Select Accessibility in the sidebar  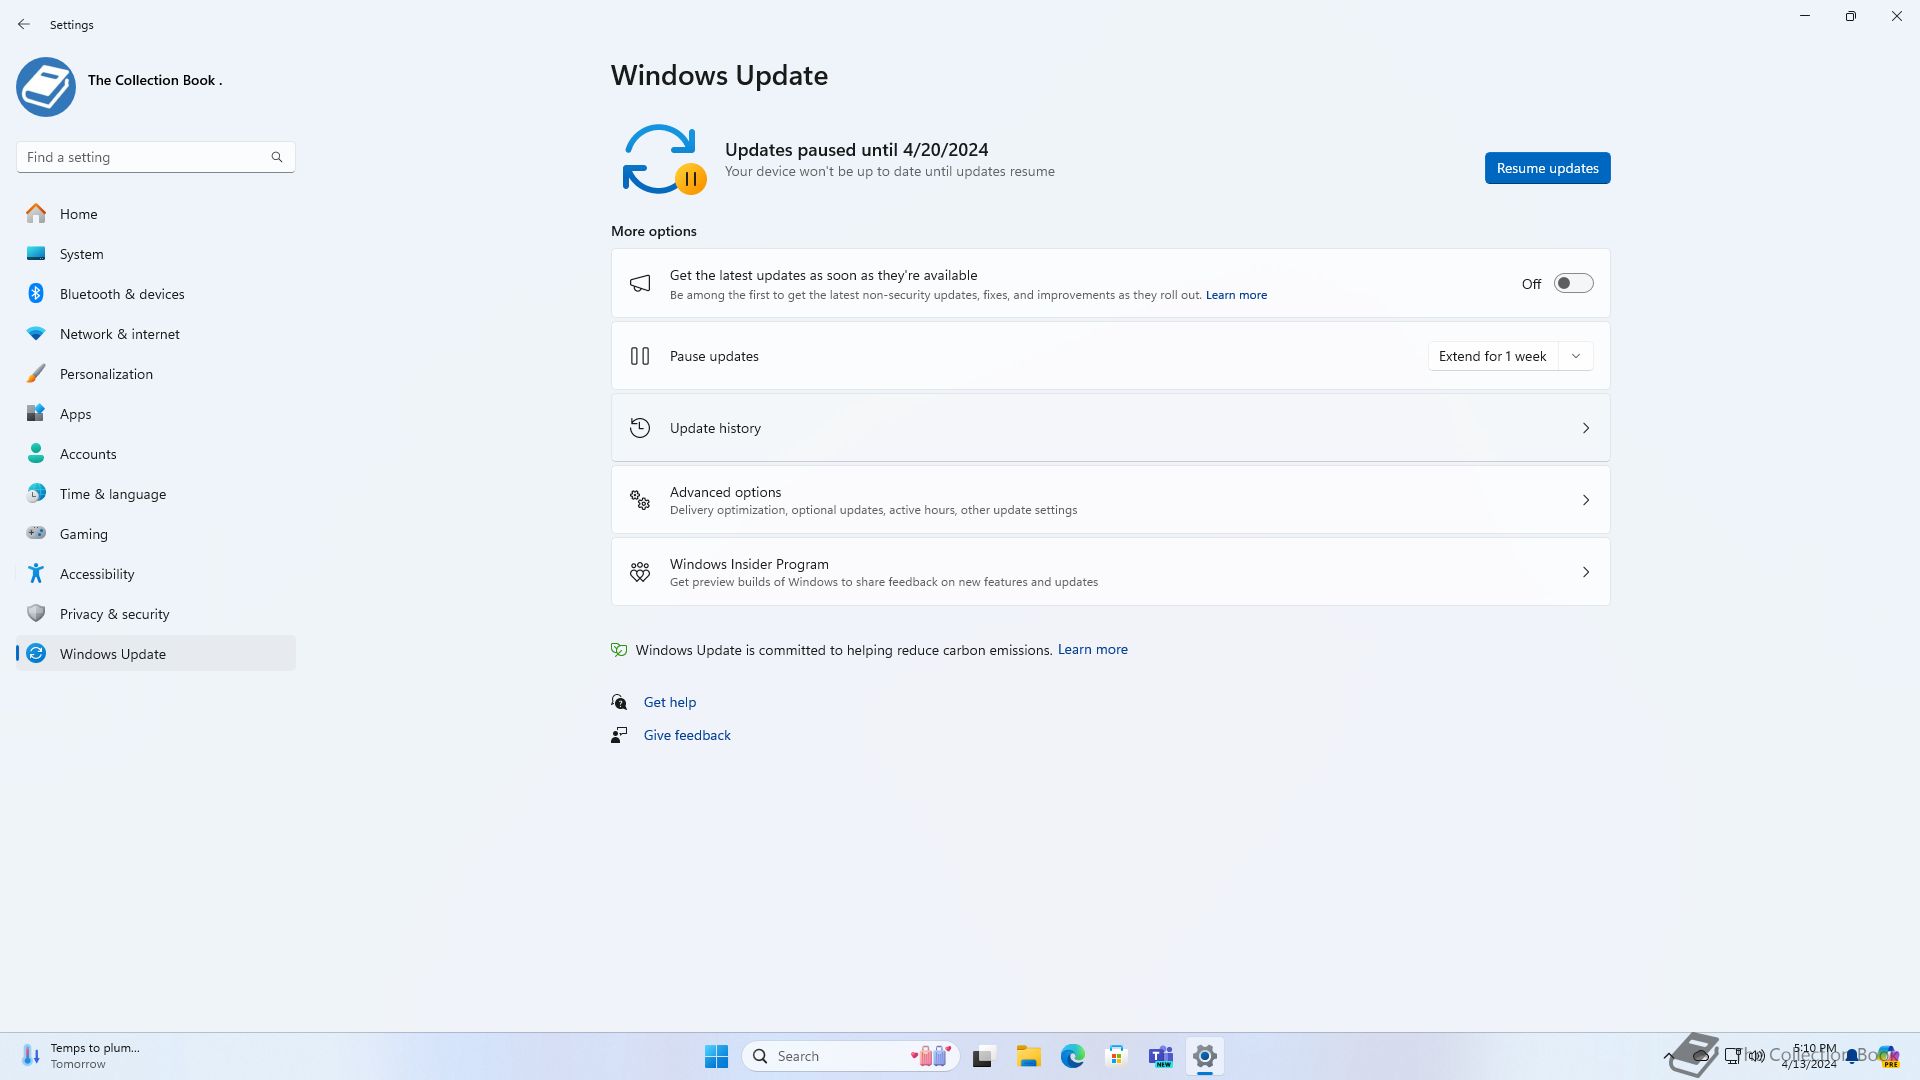point(155,574)
